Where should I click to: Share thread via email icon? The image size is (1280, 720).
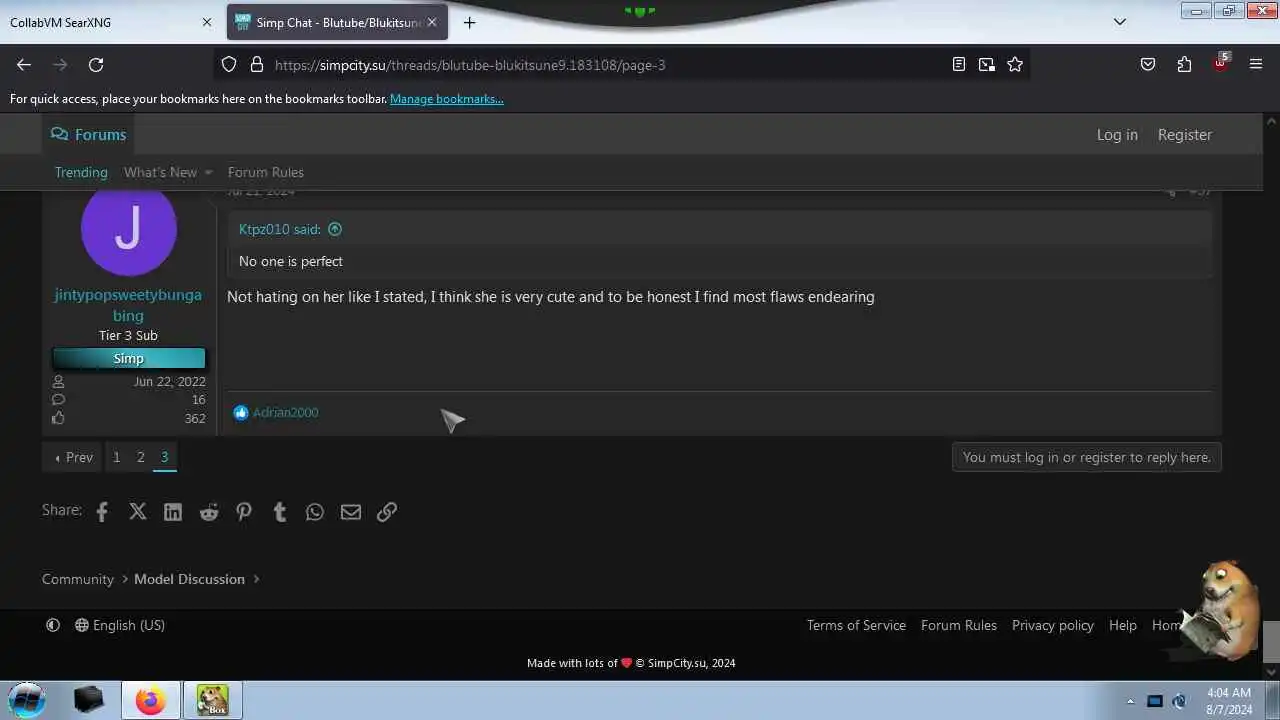pos(351,512)
